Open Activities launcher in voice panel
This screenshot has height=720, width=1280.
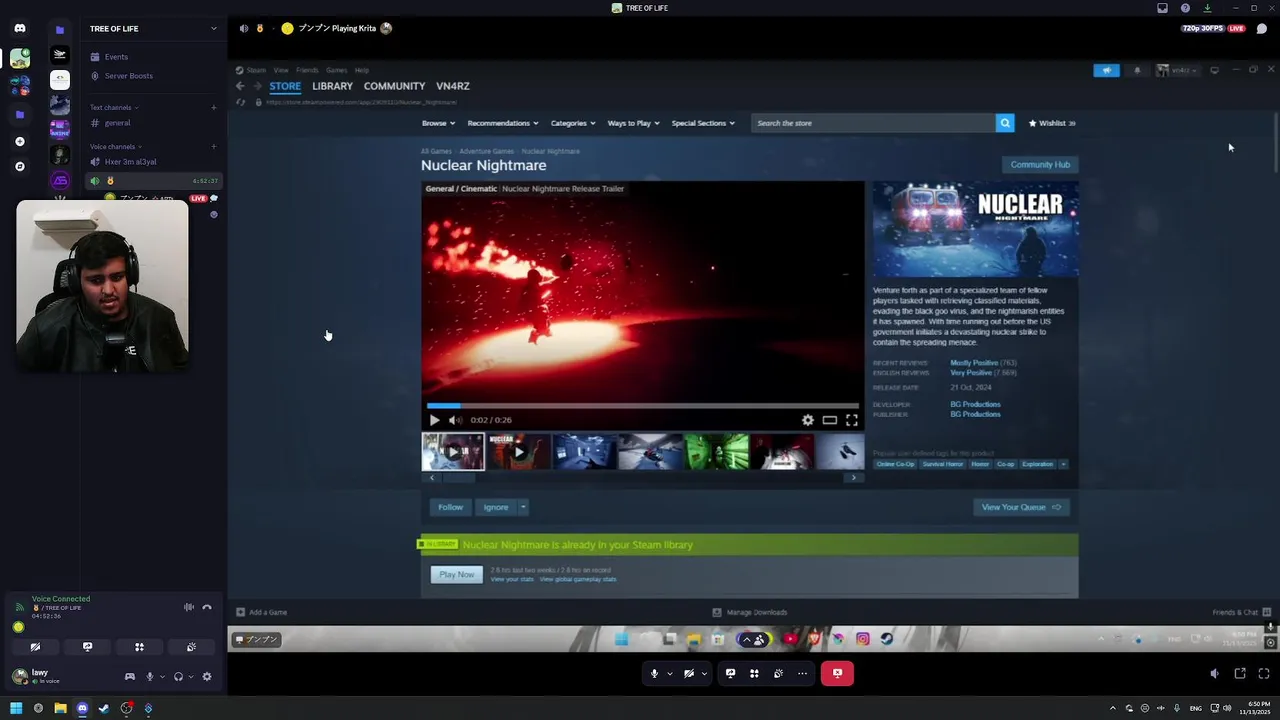pos(139,647)
